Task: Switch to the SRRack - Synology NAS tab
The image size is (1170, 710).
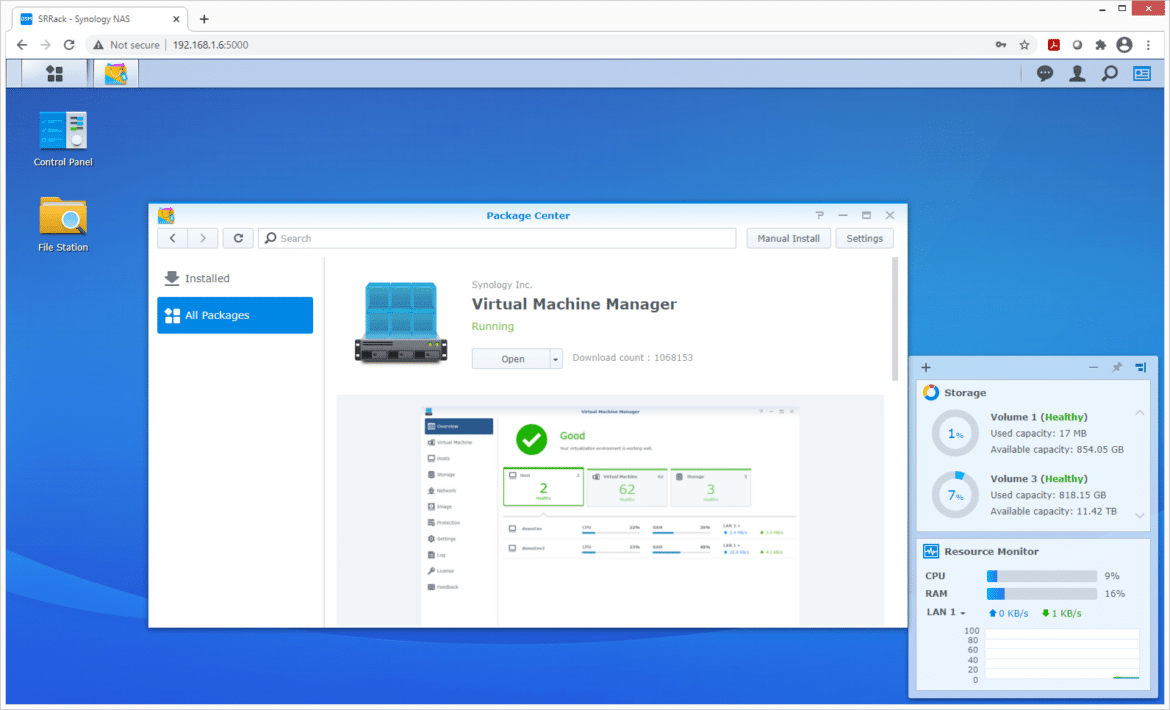Action: click(100, 19)
